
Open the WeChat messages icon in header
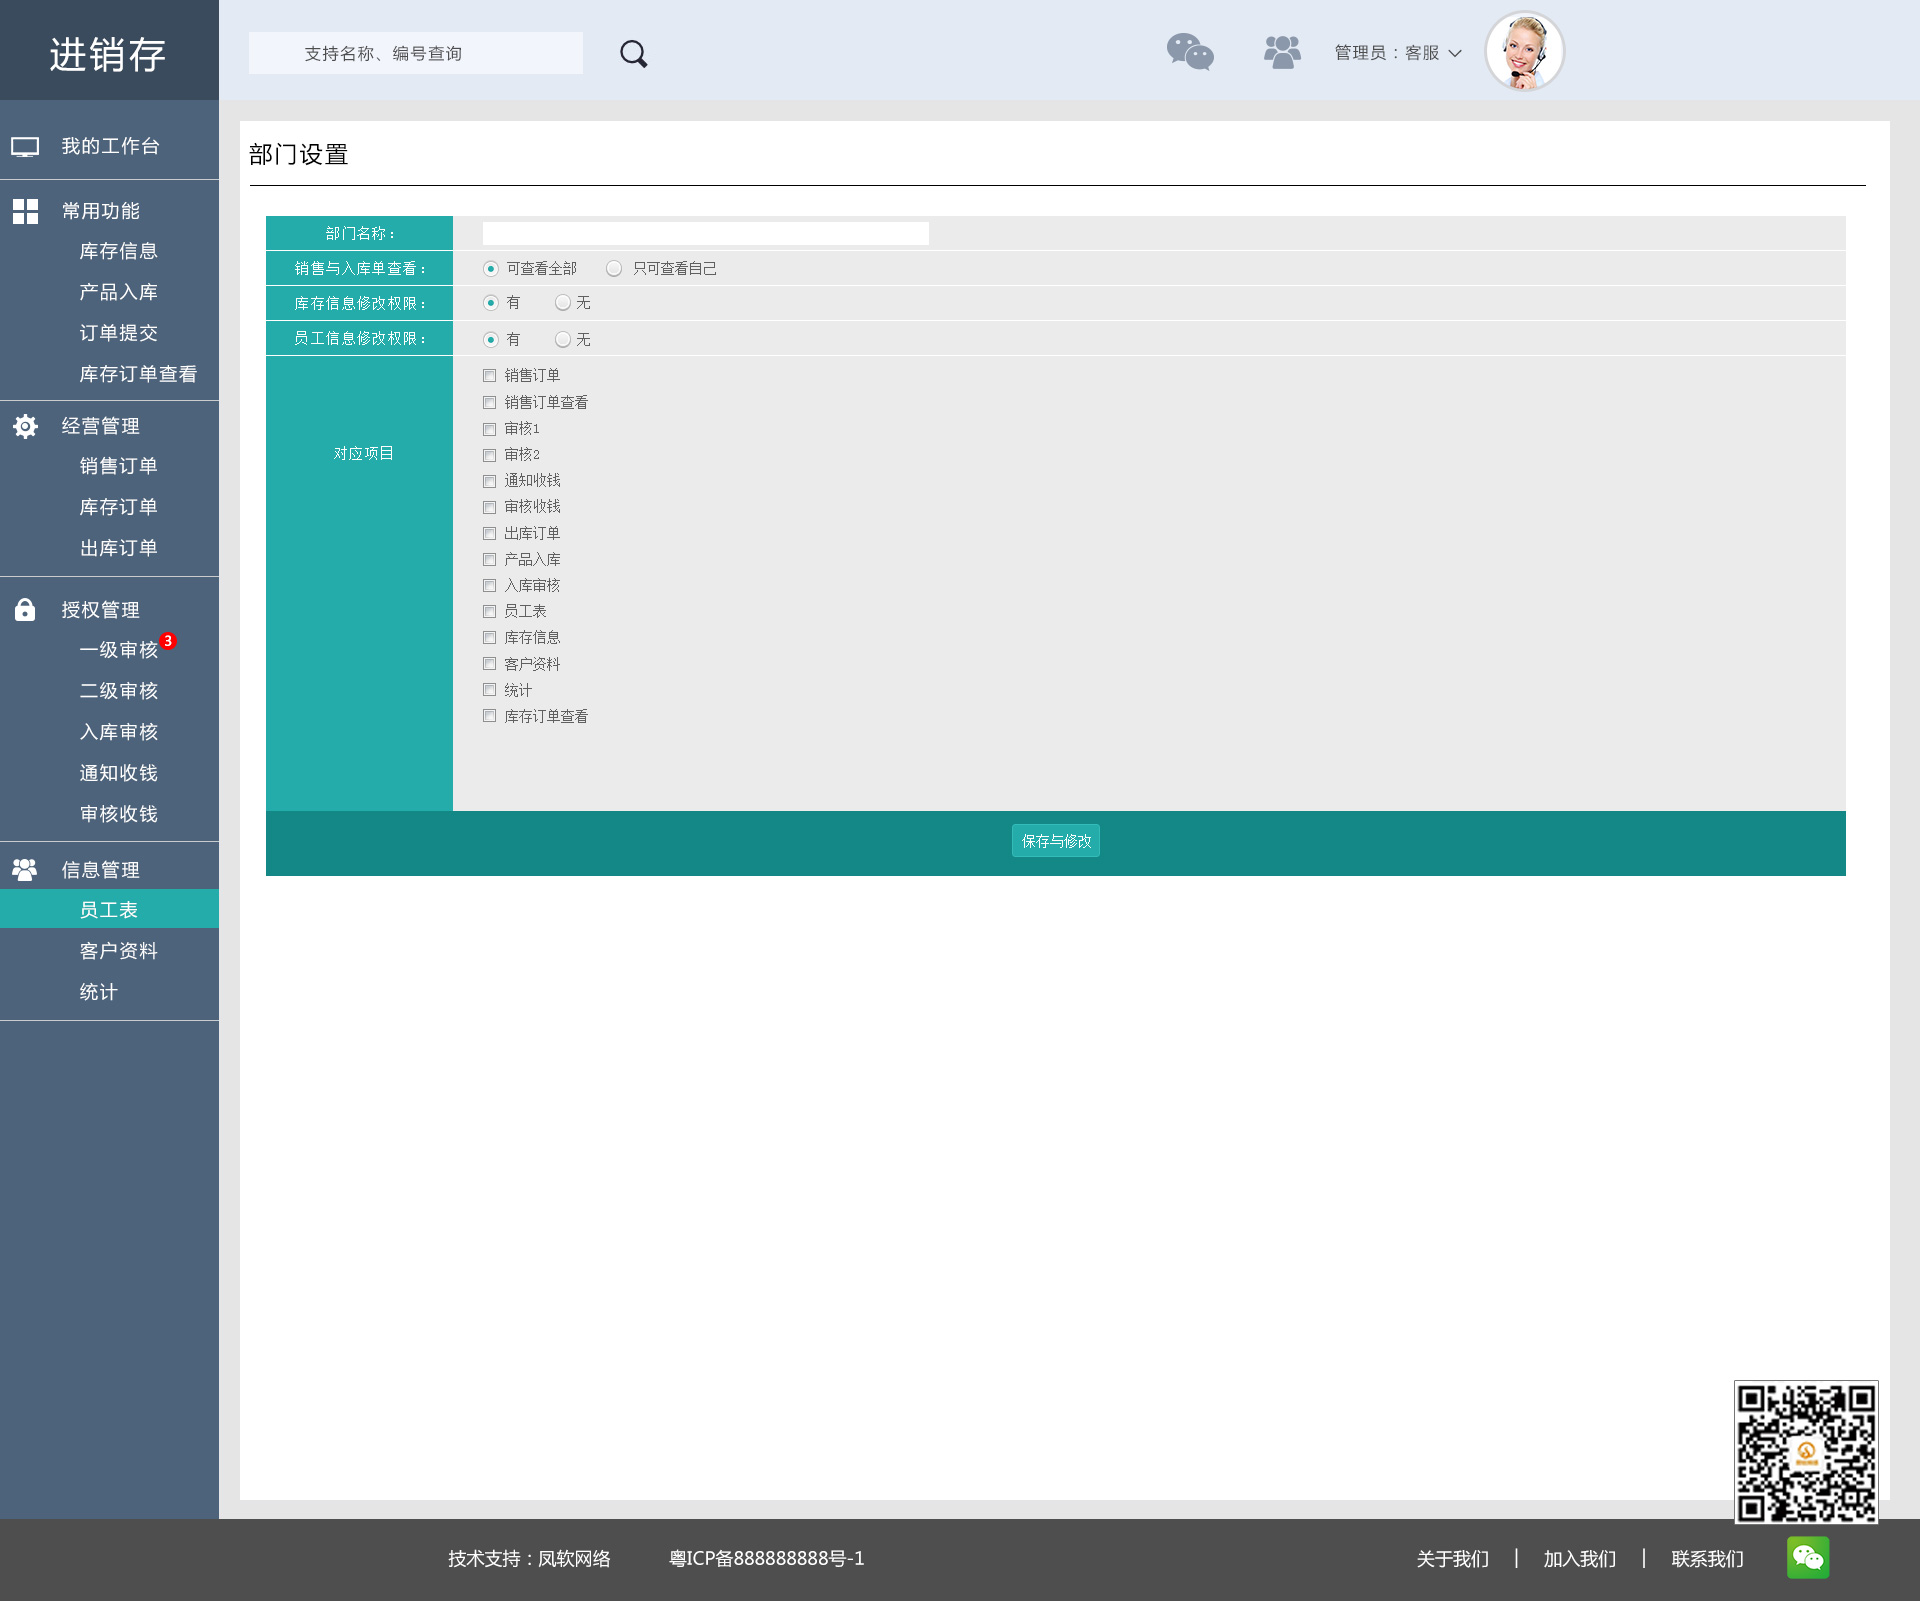[1190, 52]
